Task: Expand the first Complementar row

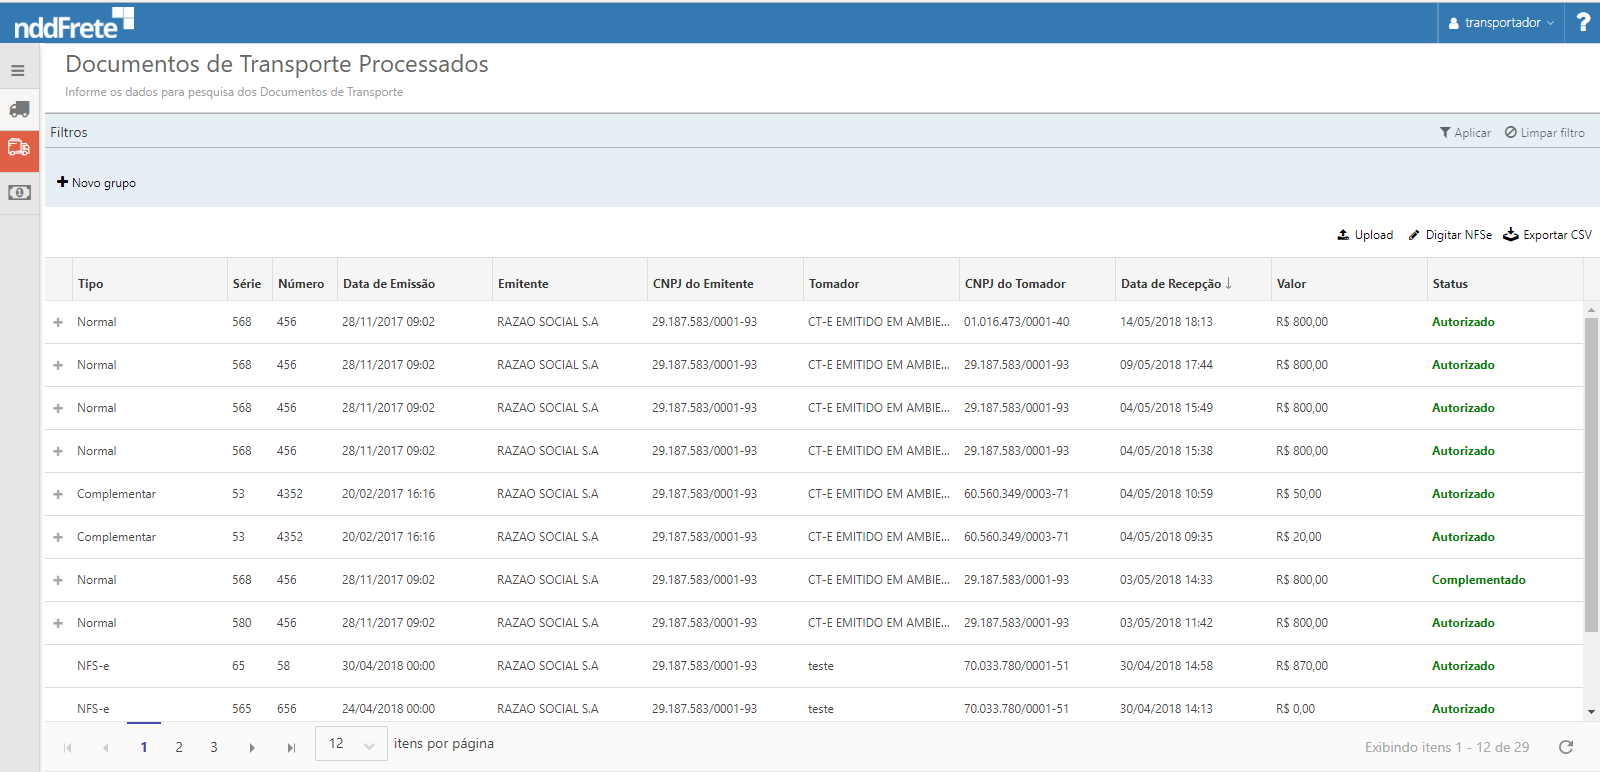Action: [58, 495]
